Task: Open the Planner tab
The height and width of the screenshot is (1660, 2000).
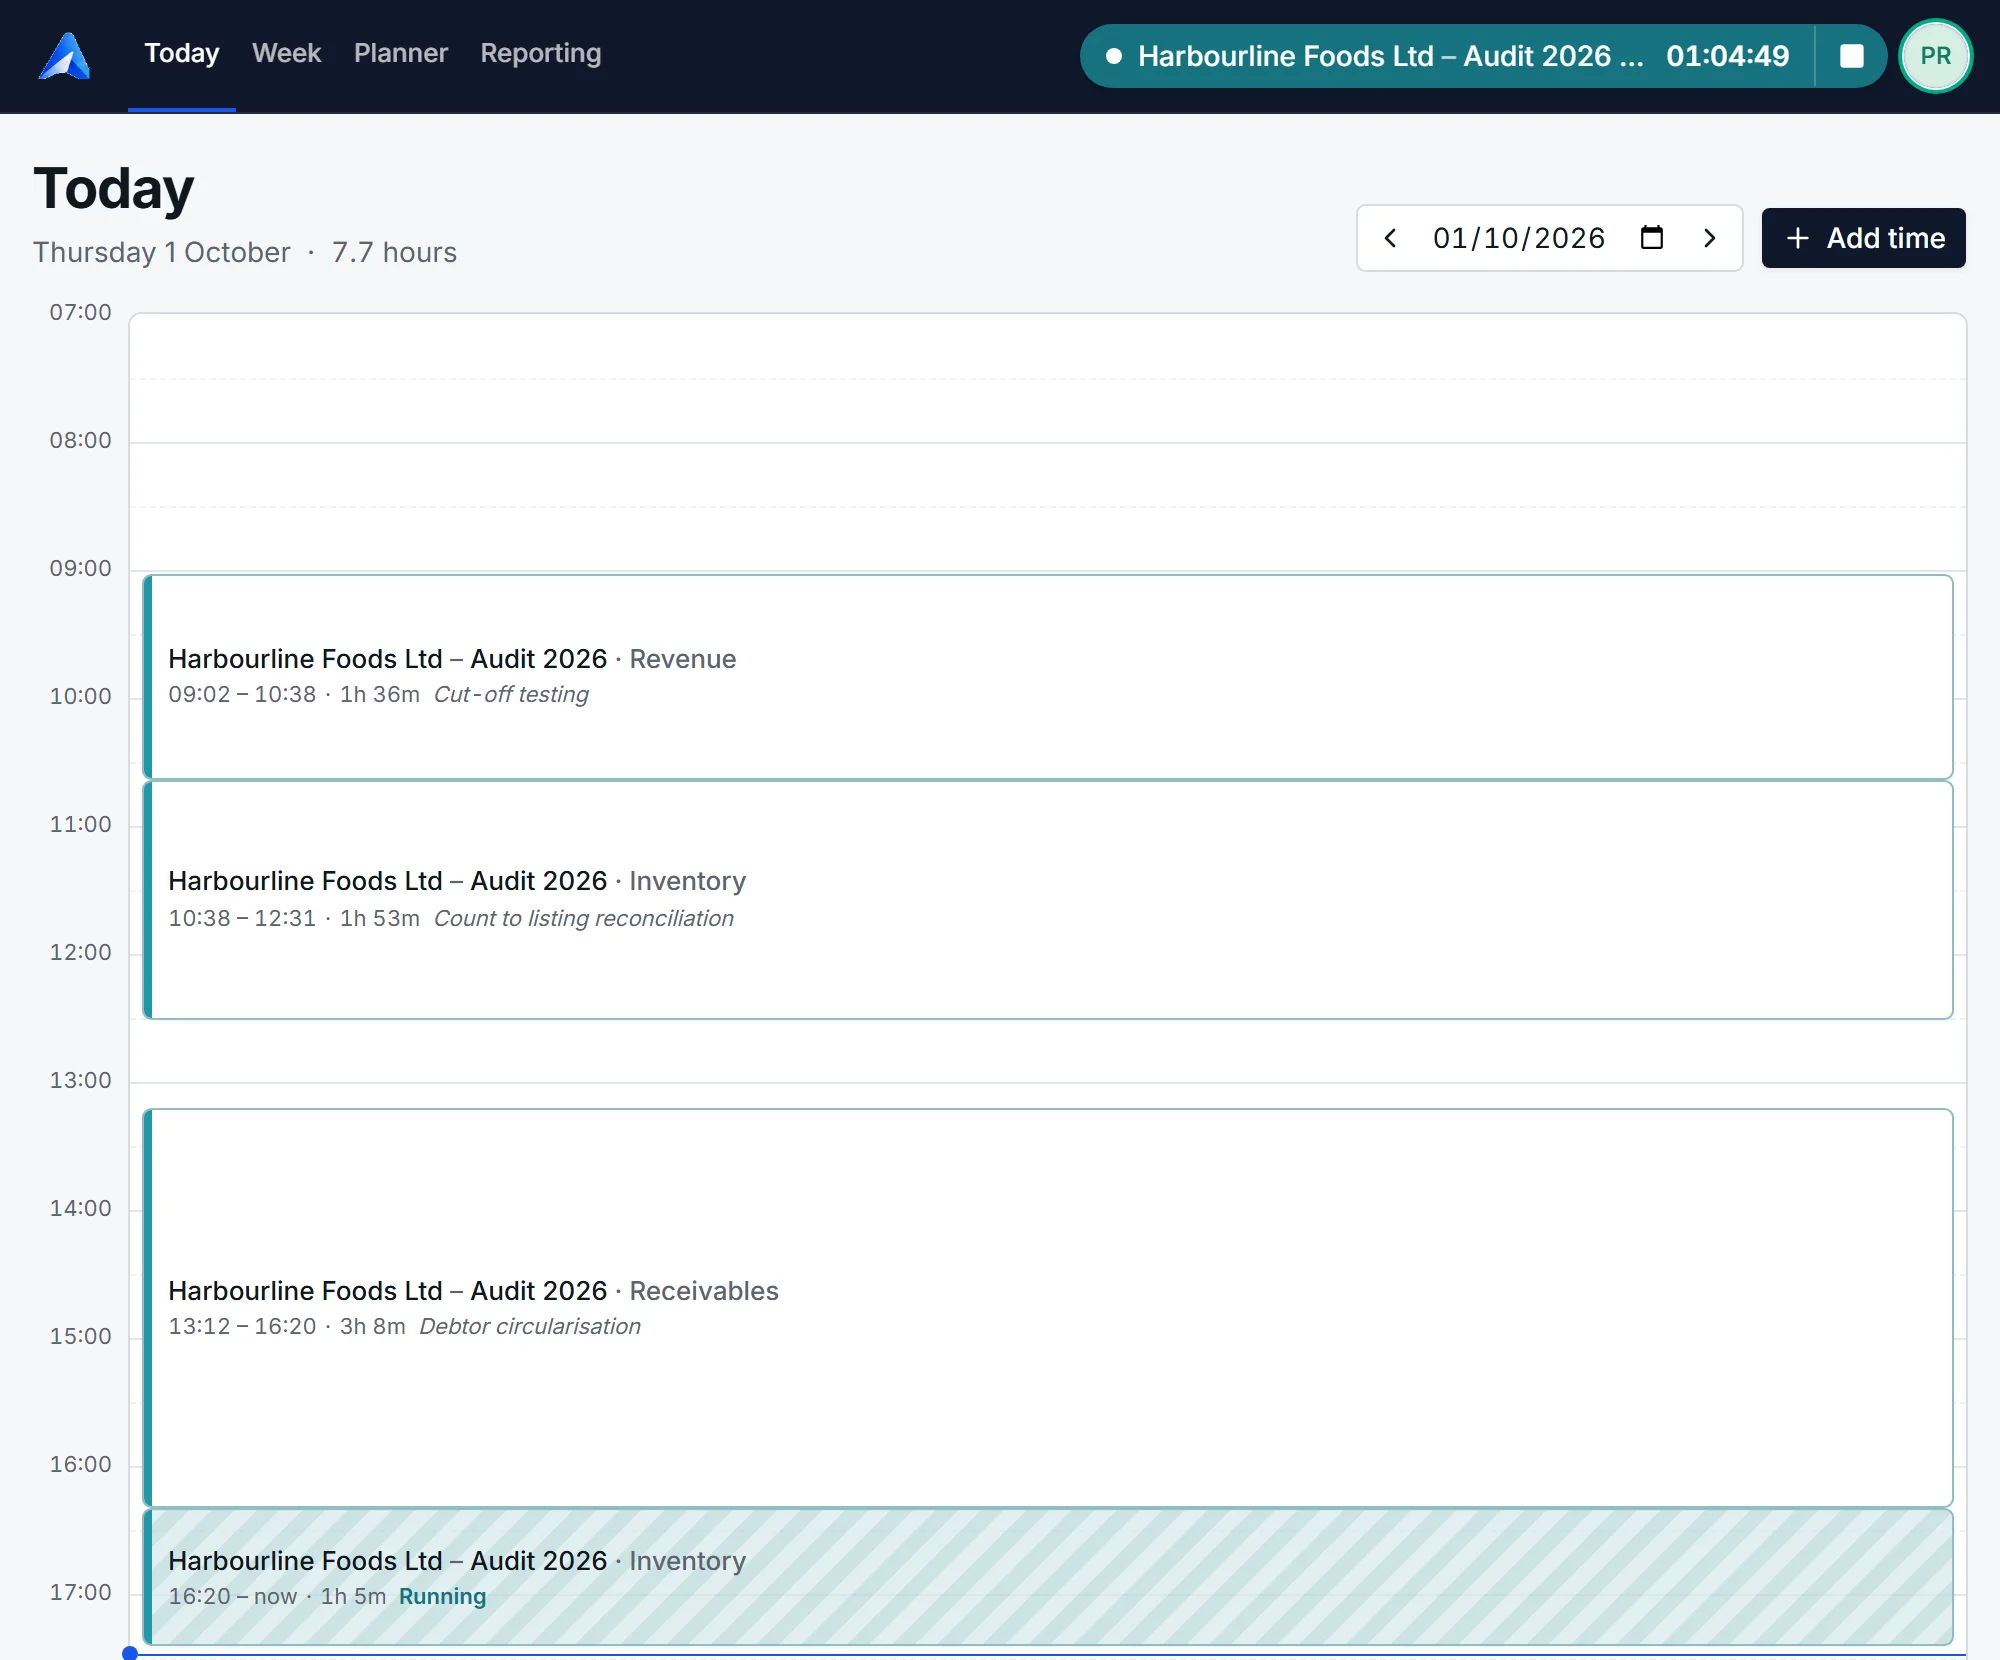Action: (401, 54)
